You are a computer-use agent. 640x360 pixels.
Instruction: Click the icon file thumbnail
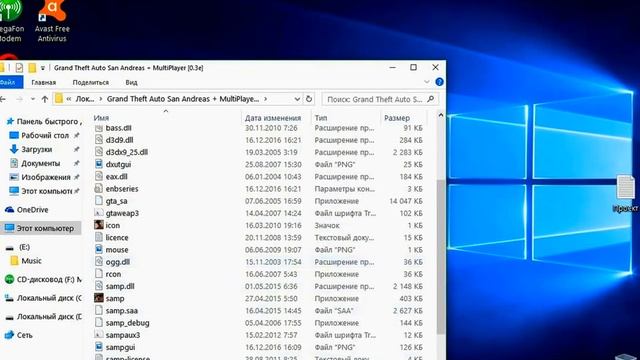(98, 225)
